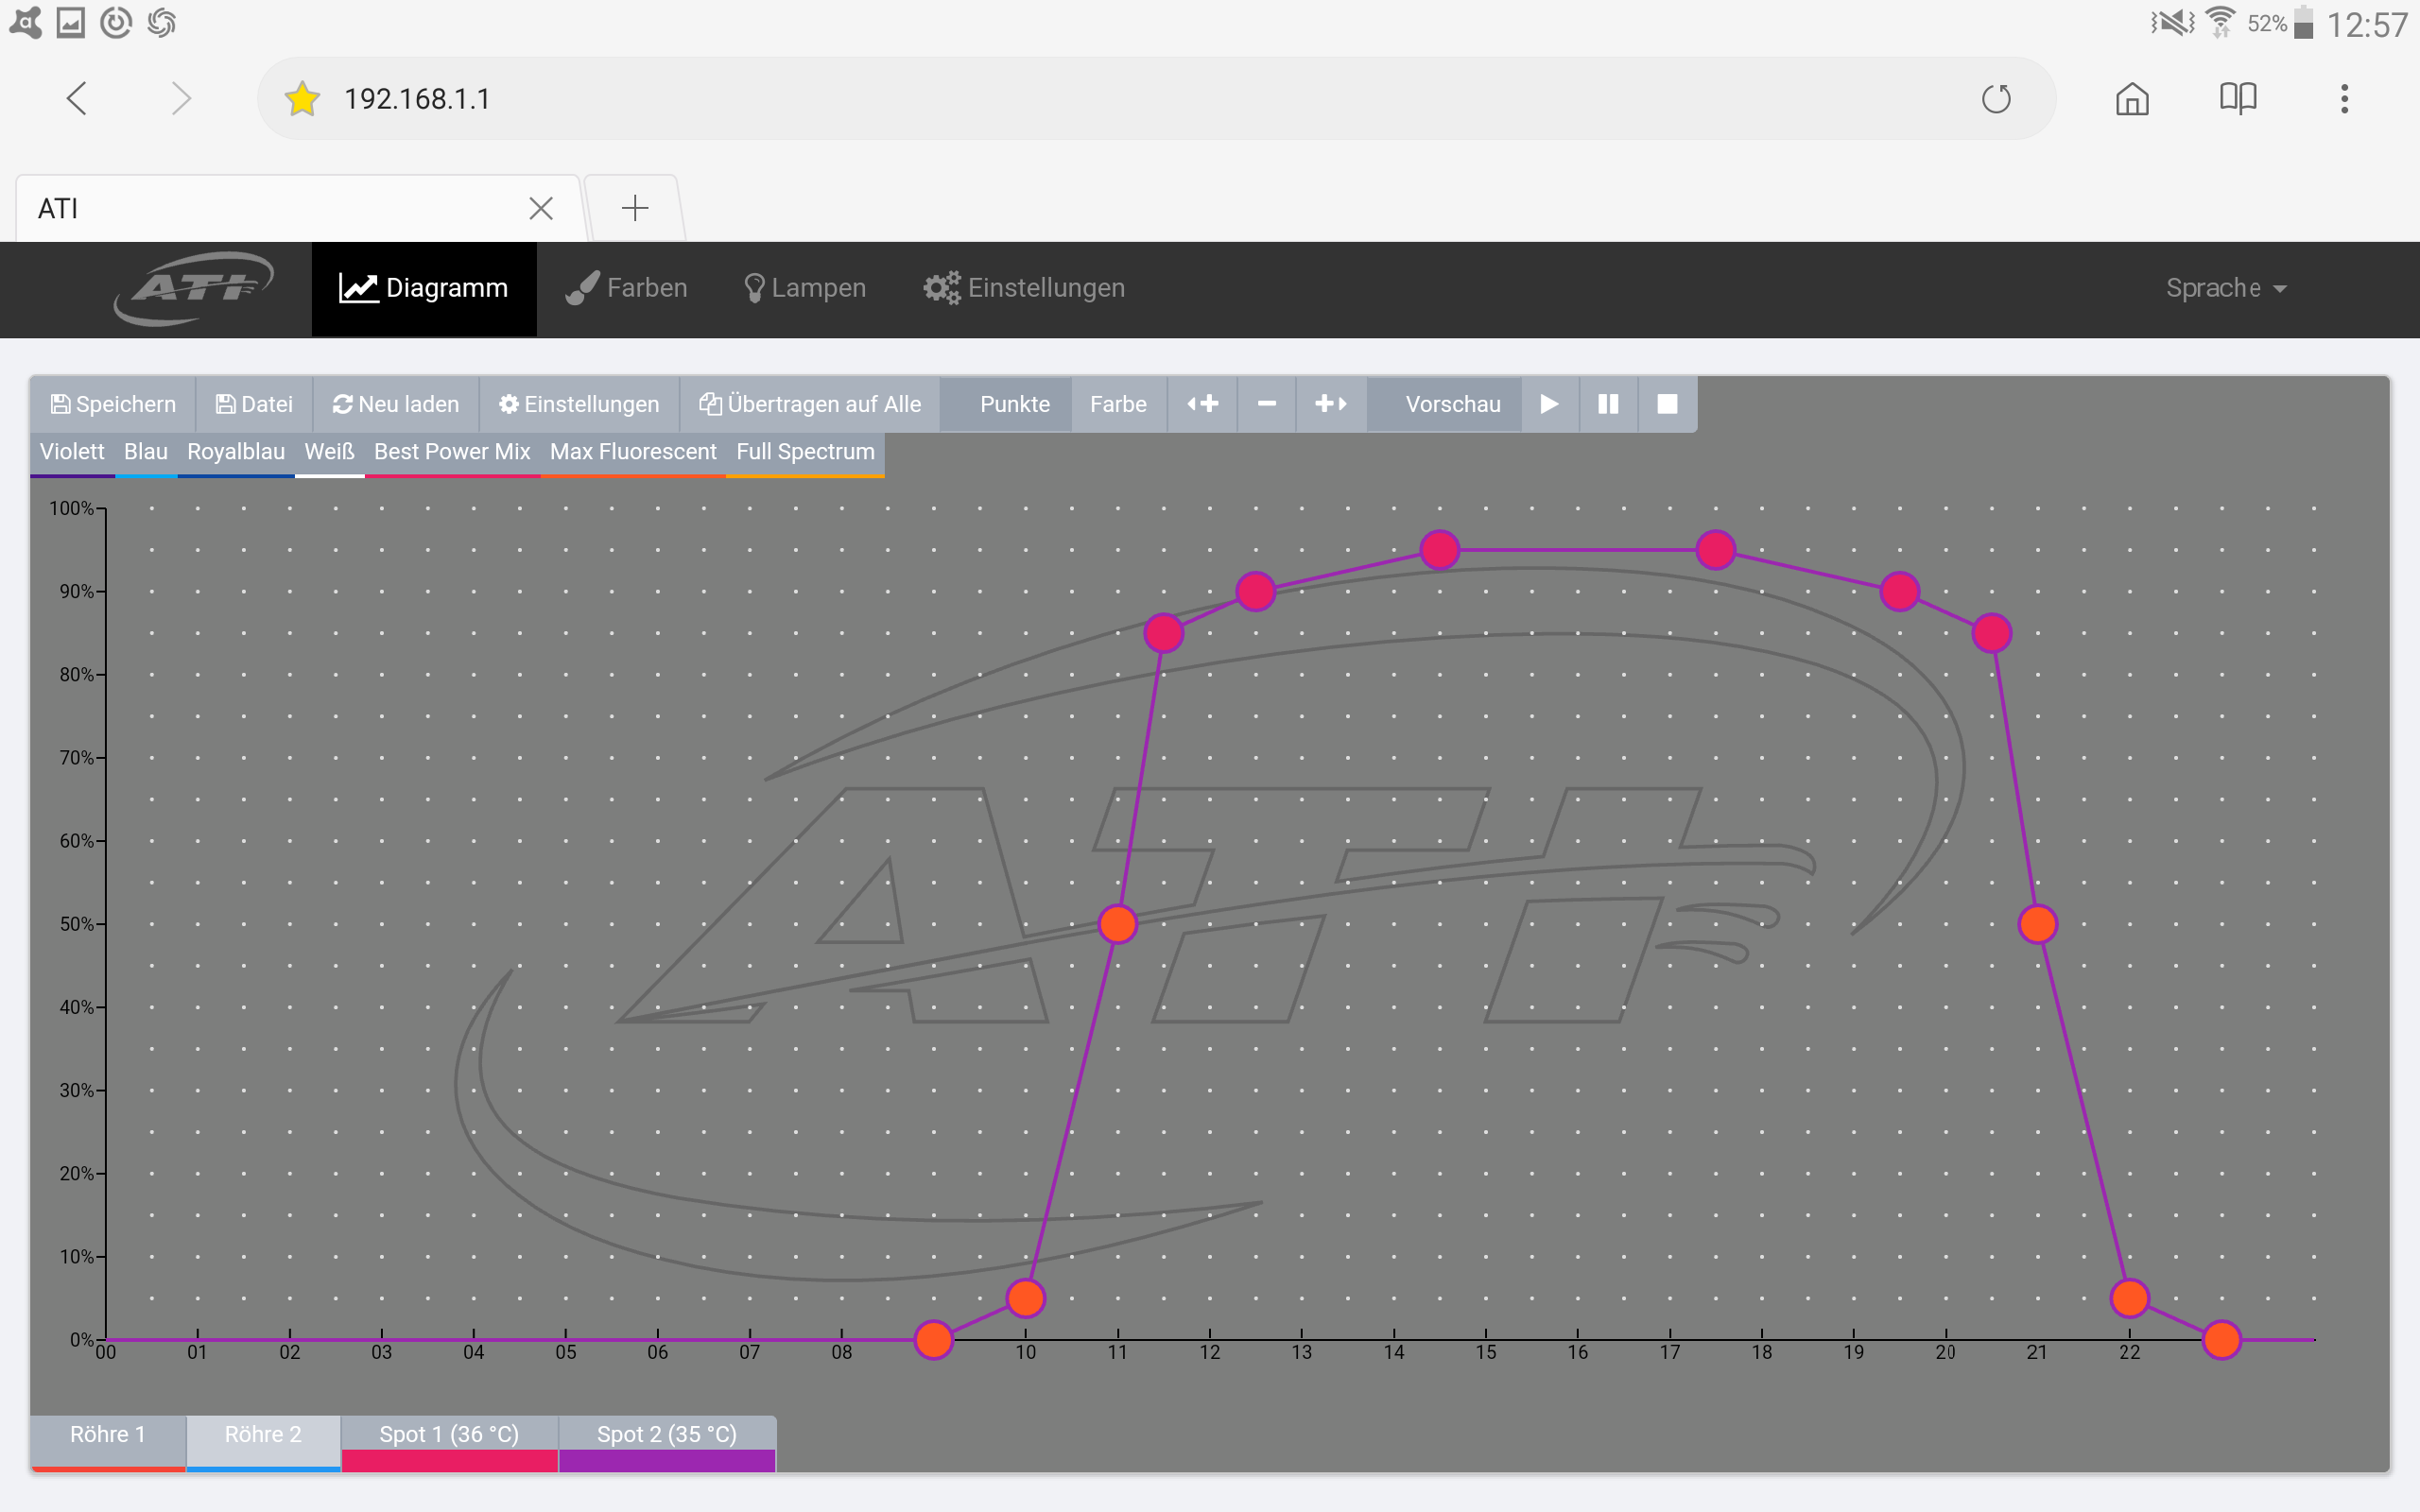
Task: Open Datei file menu
Action: click(x=254, y=404)
